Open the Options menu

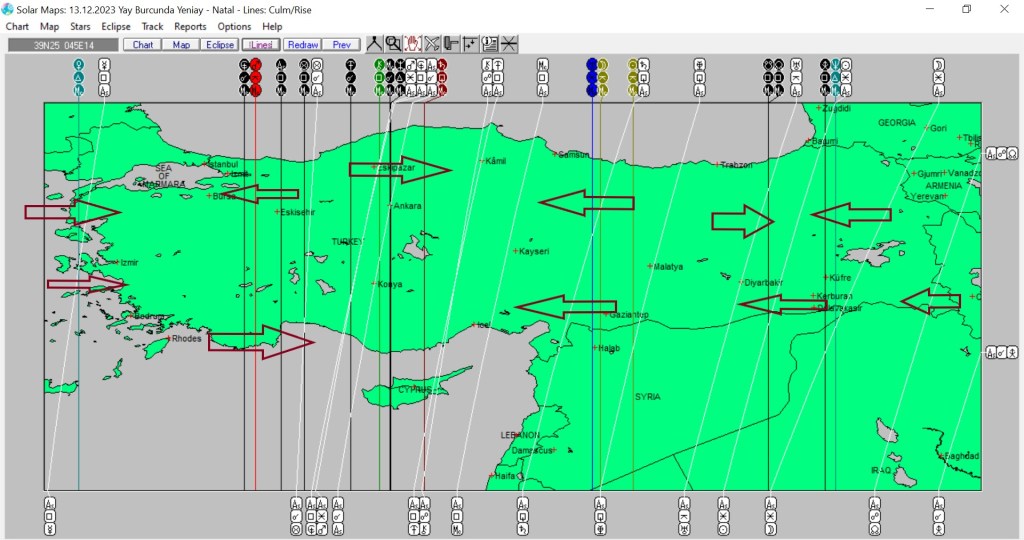click(234, 26)
